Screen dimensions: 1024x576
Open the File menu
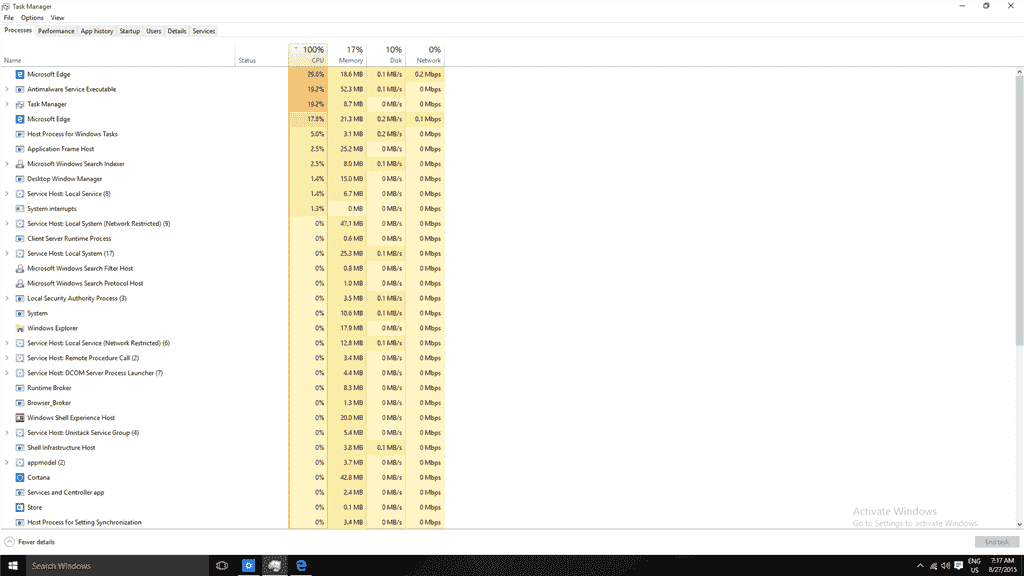[8, 18]
